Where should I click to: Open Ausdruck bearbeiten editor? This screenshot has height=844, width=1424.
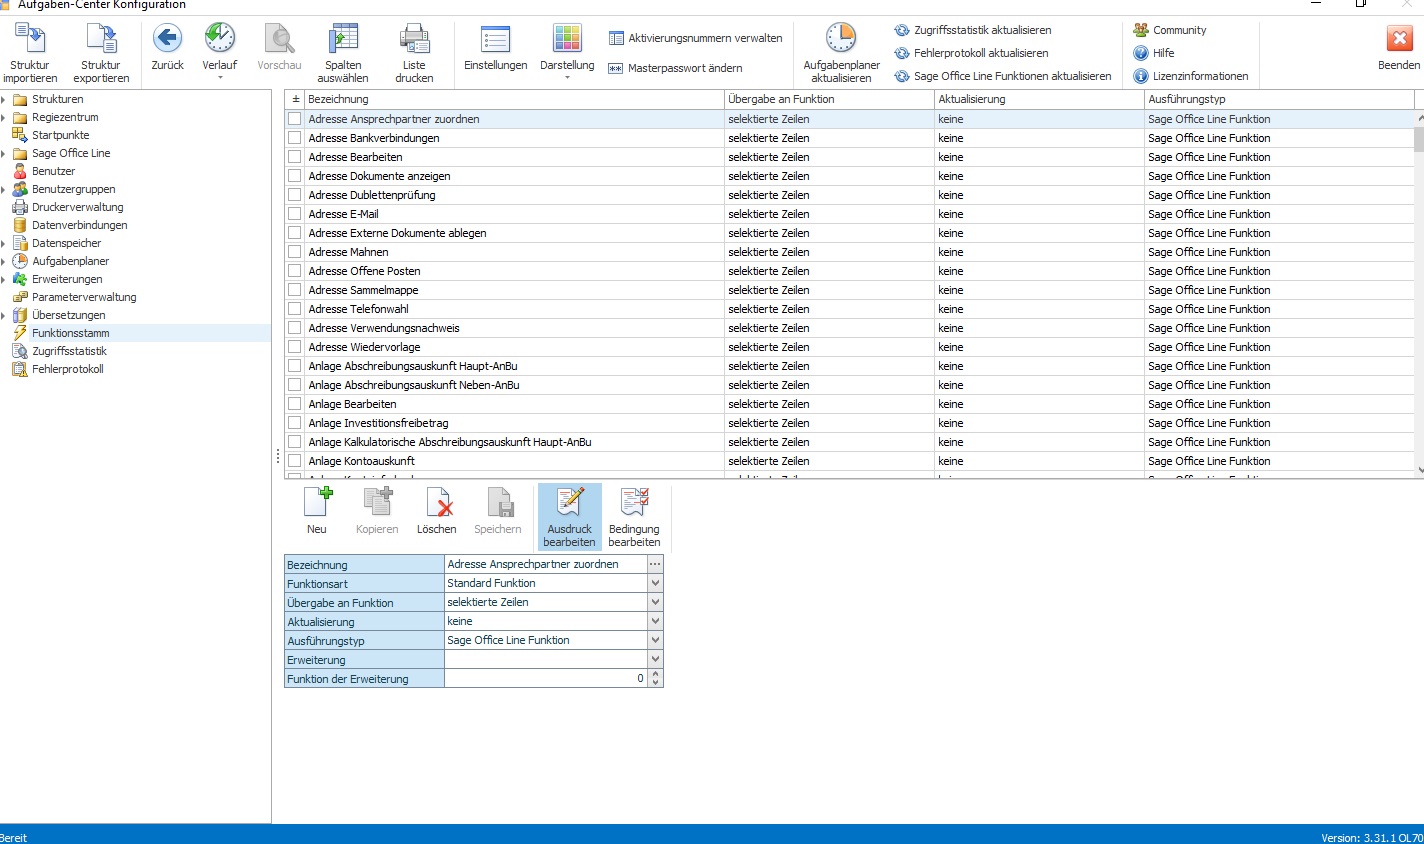(x=570, y=517)
